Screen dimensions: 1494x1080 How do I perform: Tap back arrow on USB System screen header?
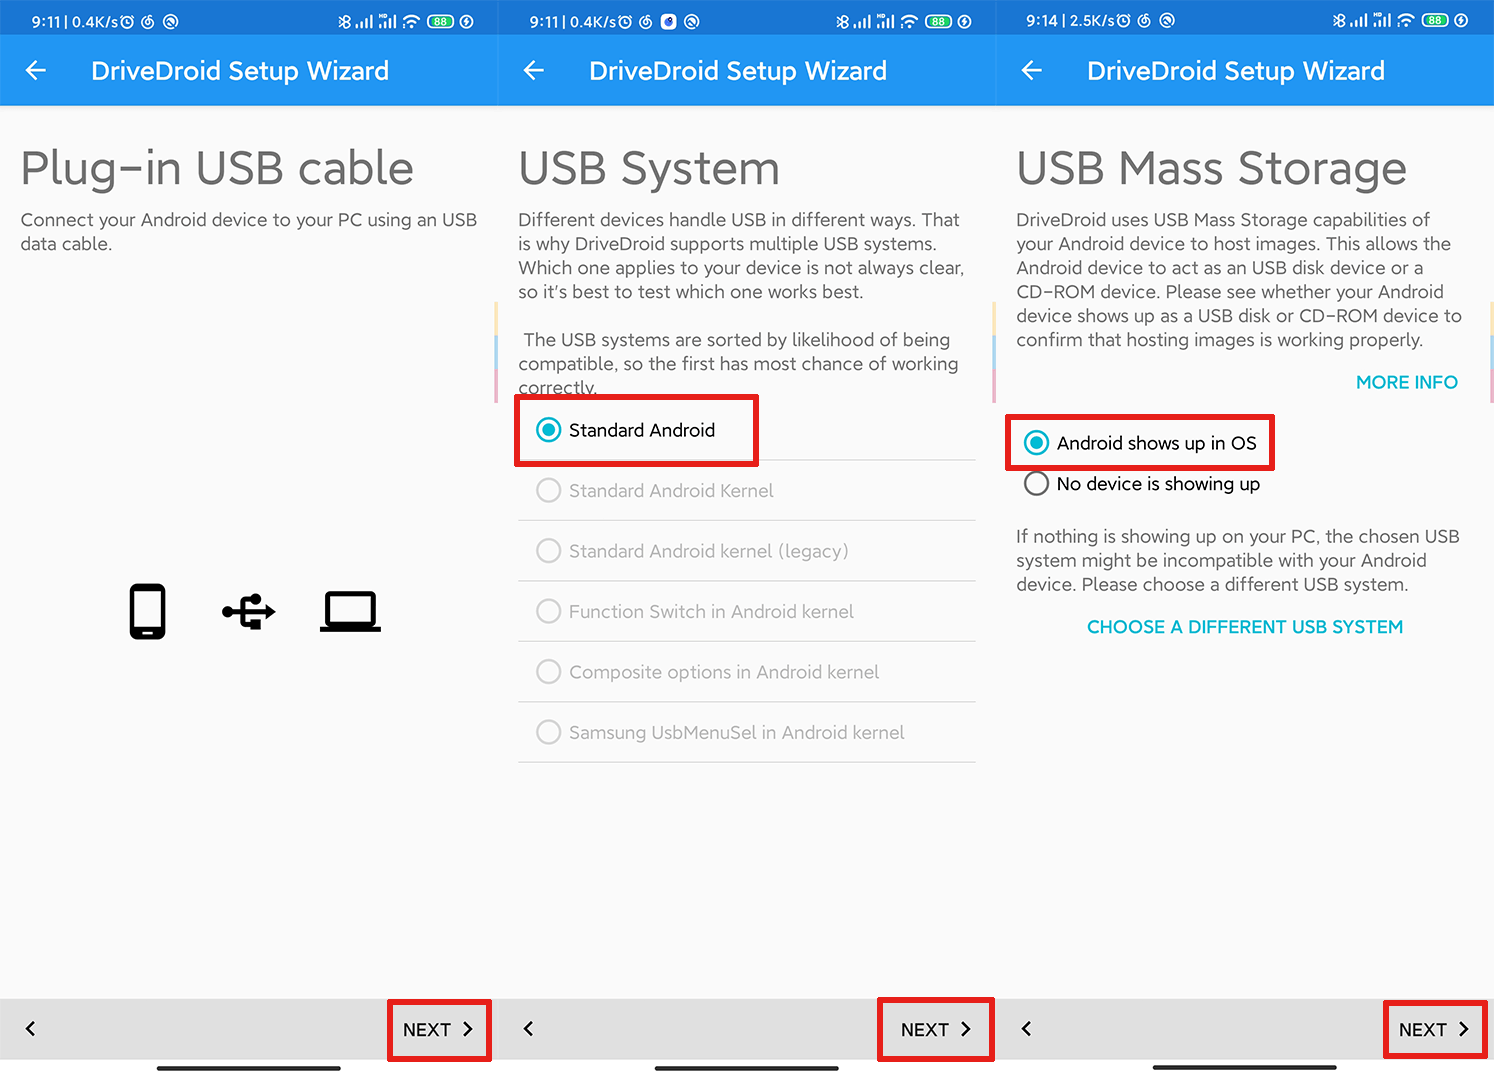click(534, 70)
